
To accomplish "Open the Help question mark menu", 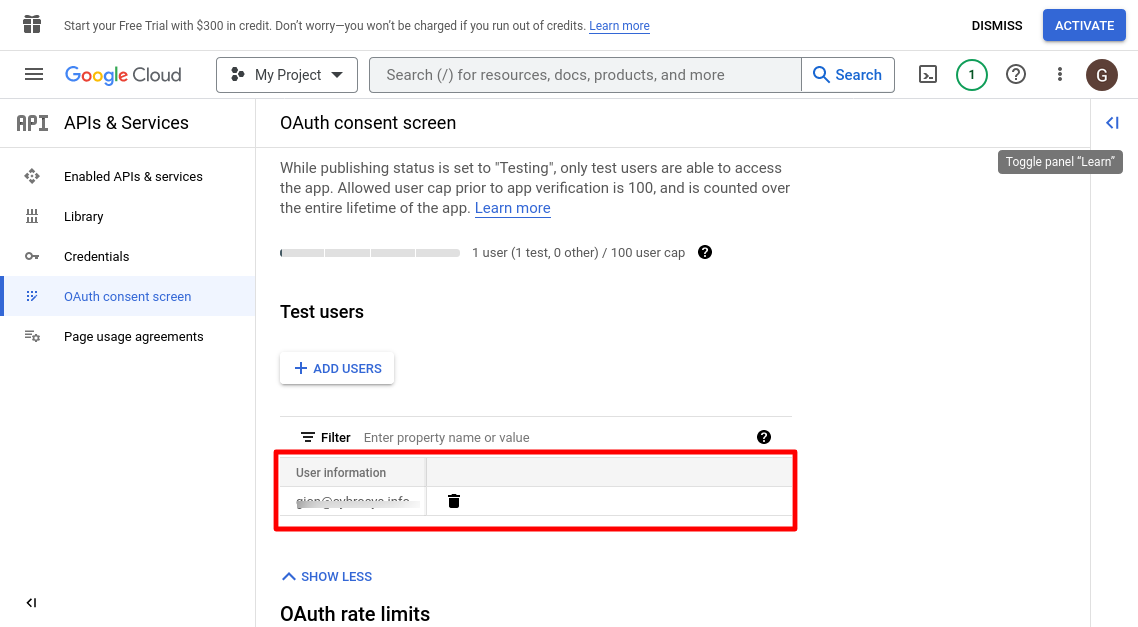I will [x=1016, y=75].
